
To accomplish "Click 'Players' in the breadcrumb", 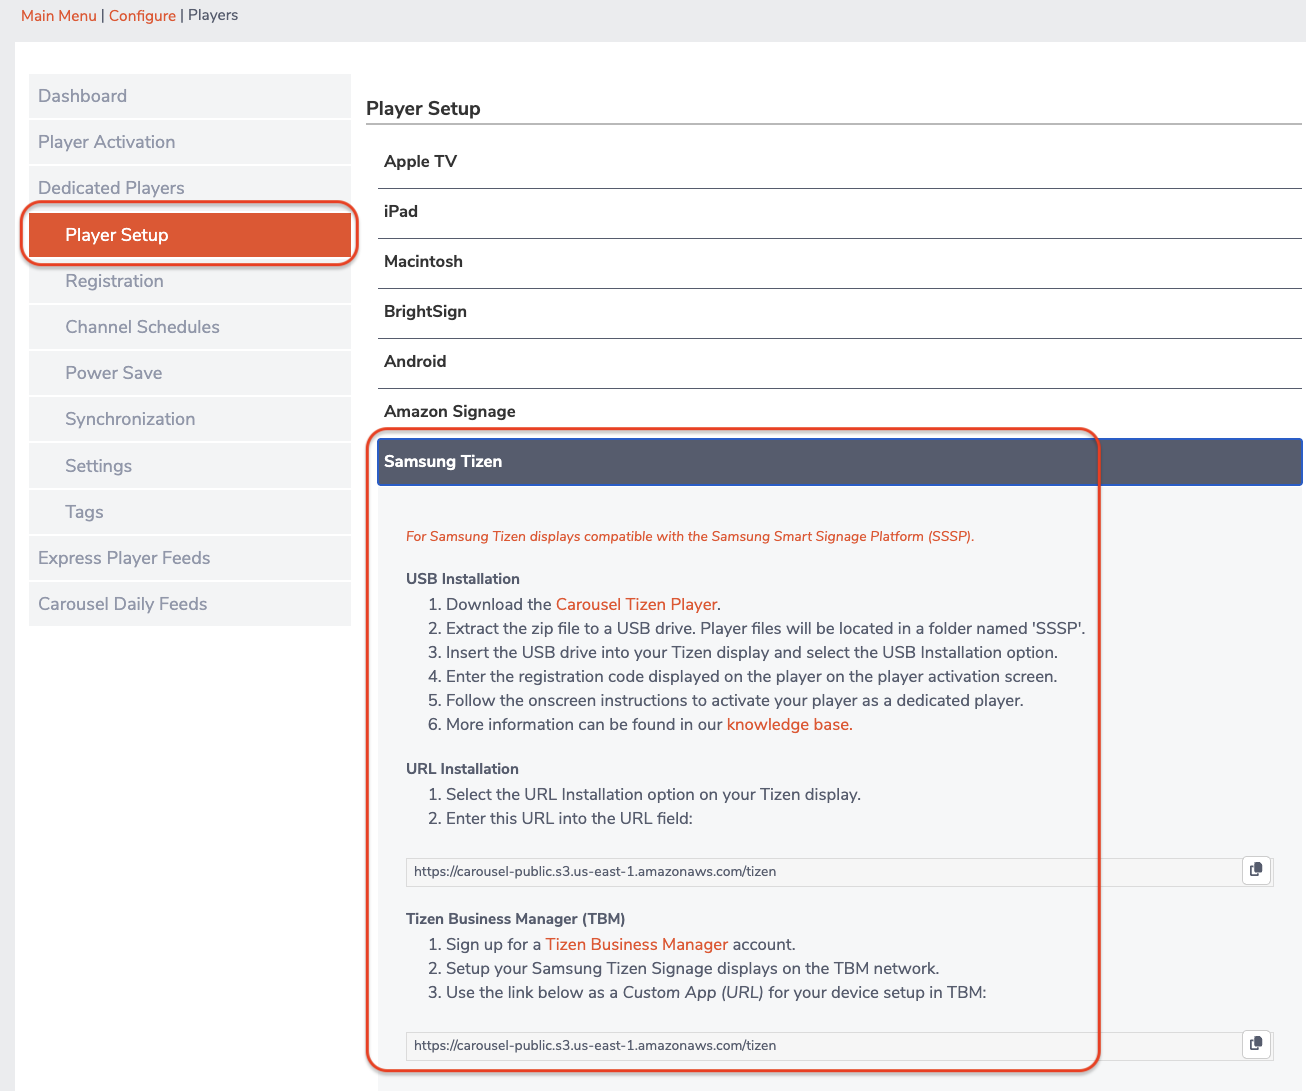I will point(213,15).
